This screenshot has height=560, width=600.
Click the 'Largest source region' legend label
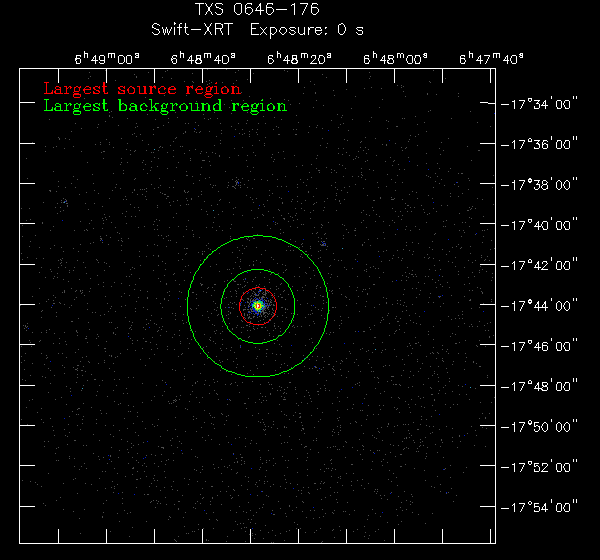[142, 89]
